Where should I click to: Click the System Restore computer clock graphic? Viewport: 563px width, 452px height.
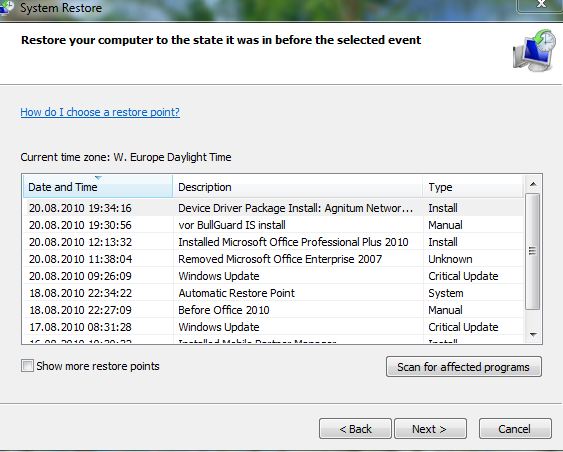coord(534,50)
